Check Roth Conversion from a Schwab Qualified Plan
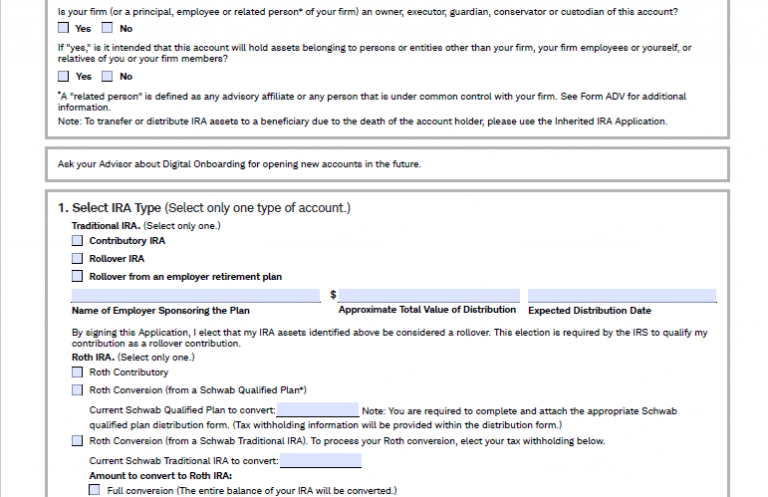 click(x=77, y=390)
